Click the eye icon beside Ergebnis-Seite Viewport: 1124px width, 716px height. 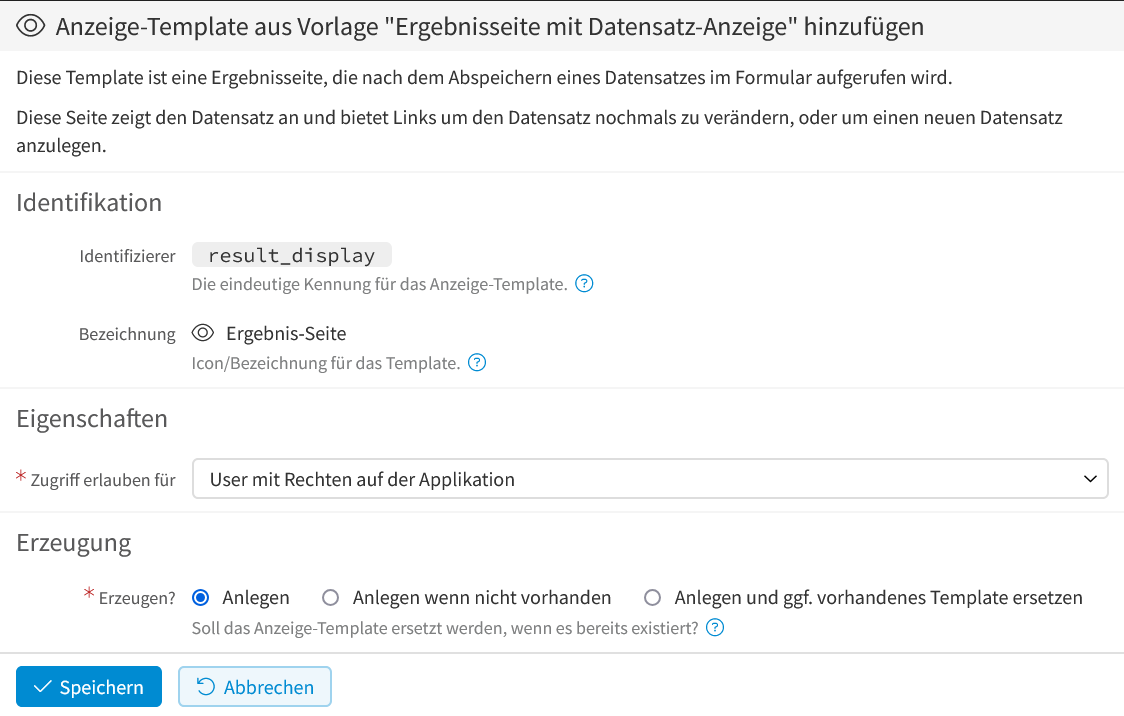tap(203, 333)
